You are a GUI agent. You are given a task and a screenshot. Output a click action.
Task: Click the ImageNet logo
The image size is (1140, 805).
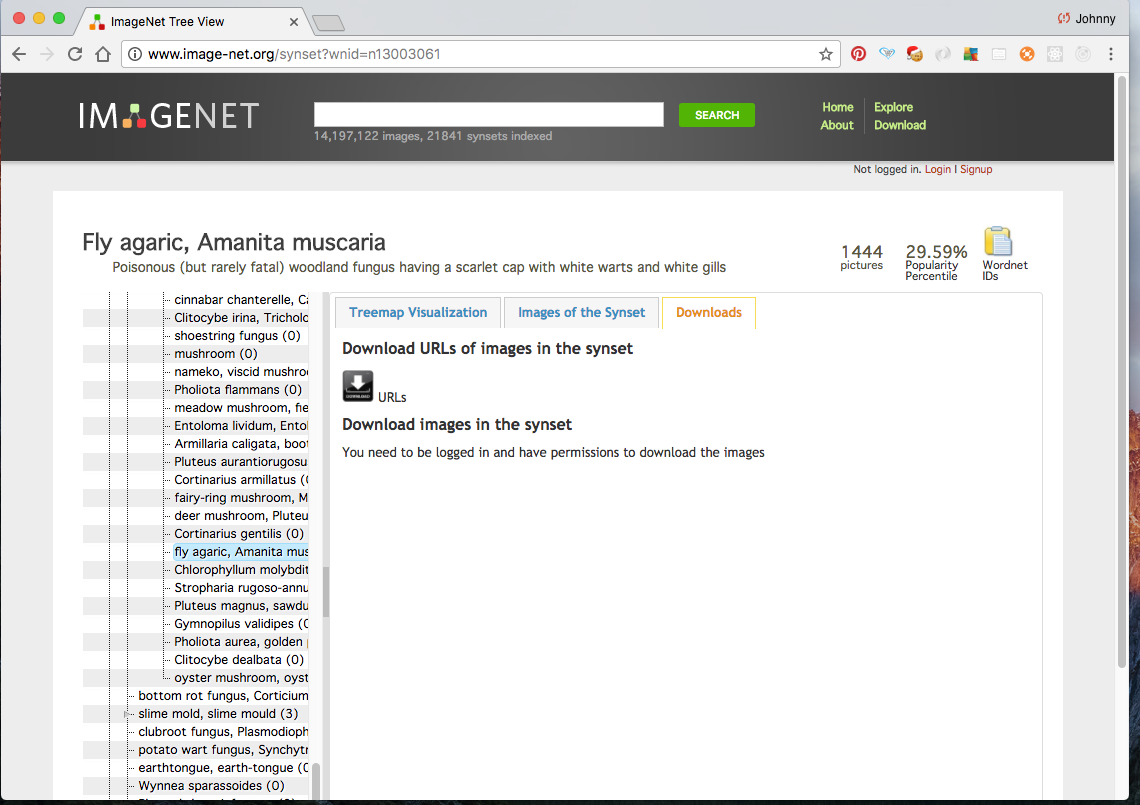pyautogui.click(x=169, y=116)
